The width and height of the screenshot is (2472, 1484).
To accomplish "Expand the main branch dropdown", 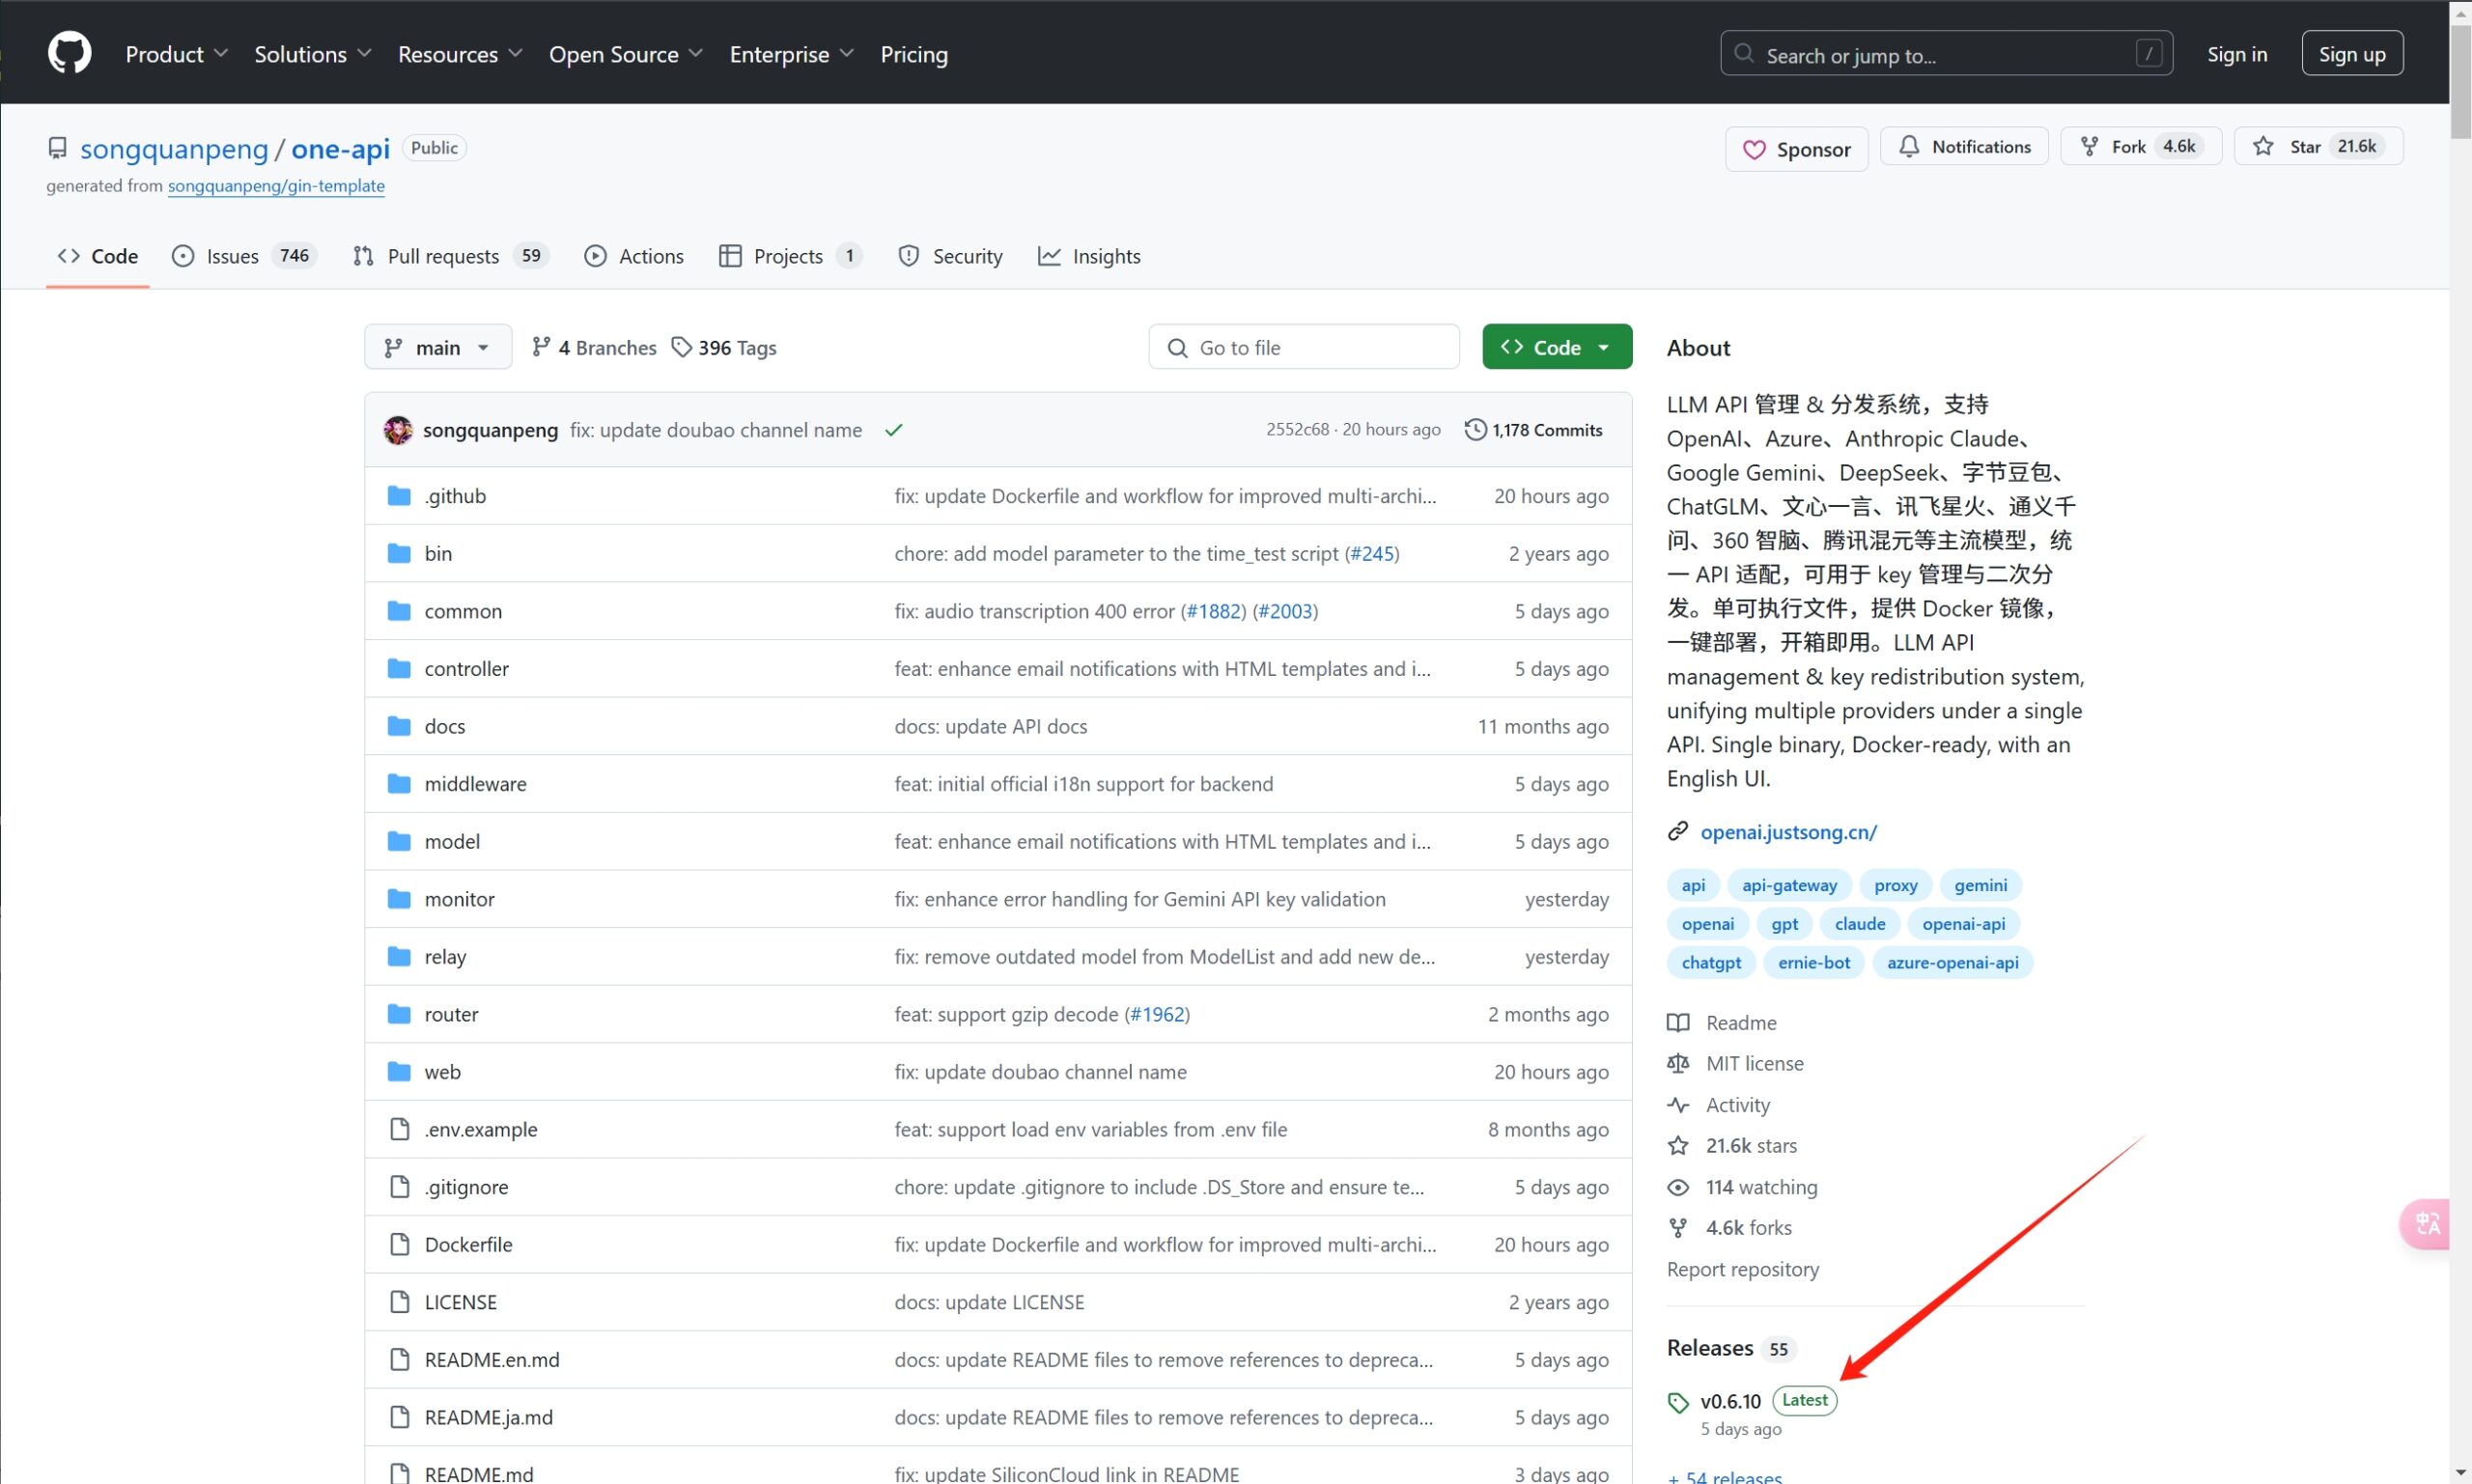I will pyautogui.click(x=435, y=346).
